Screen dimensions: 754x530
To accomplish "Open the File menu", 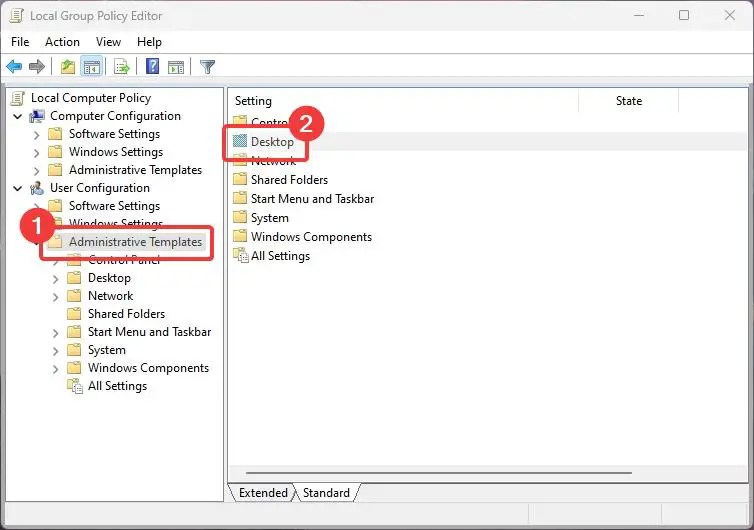I will tap(20, 42).
